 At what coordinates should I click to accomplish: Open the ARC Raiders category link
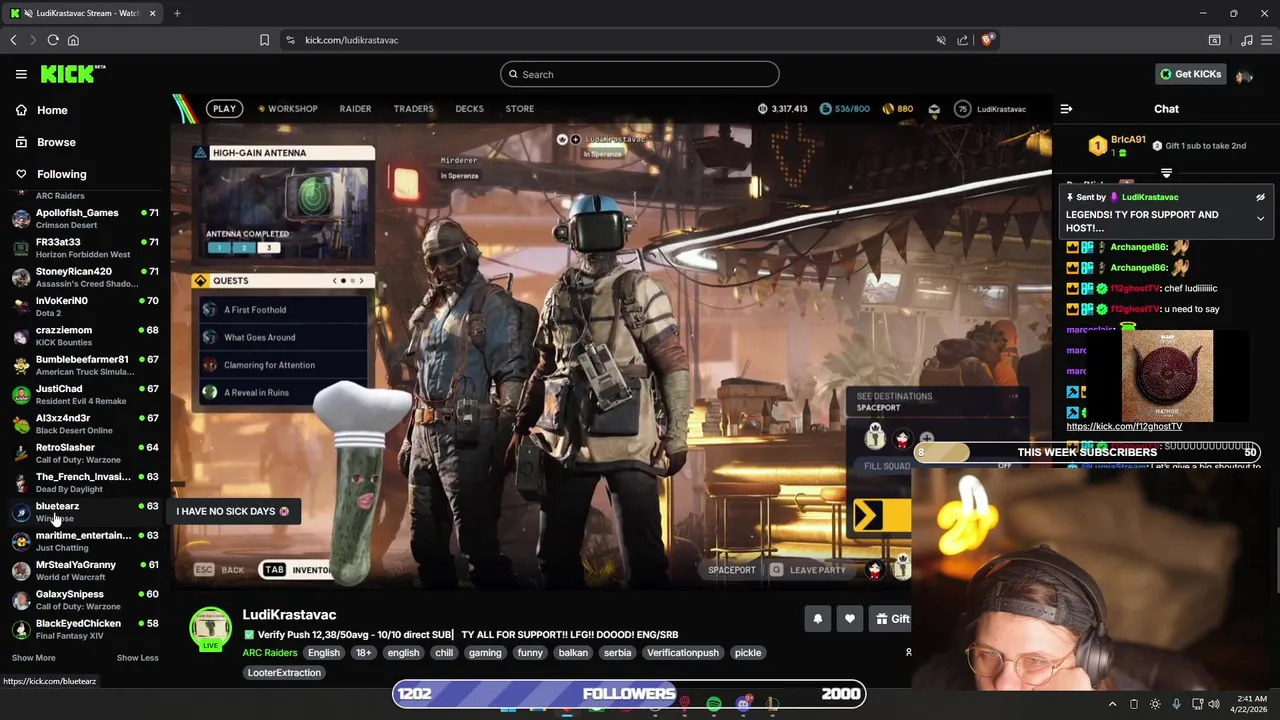(269, 652)
